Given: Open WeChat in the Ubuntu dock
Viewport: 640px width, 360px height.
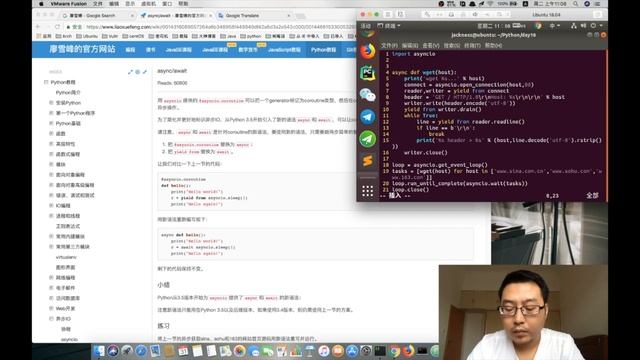Looking at the screenshot, I should pyautogui.click(x=367, y=95).
